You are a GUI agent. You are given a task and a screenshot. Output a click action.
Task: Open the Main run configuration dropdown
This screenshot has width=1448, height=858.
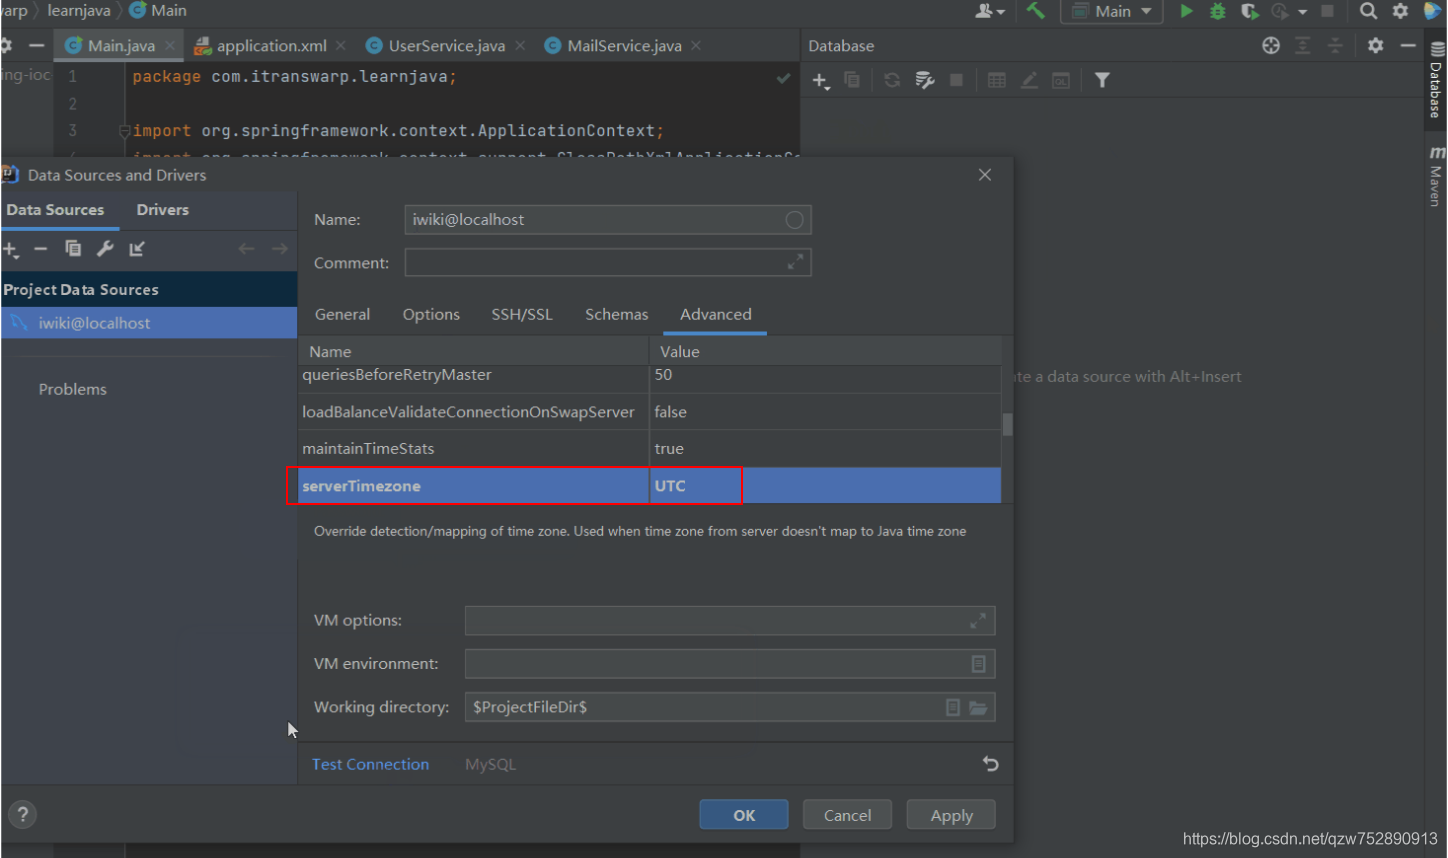(x=1112, y=11)
